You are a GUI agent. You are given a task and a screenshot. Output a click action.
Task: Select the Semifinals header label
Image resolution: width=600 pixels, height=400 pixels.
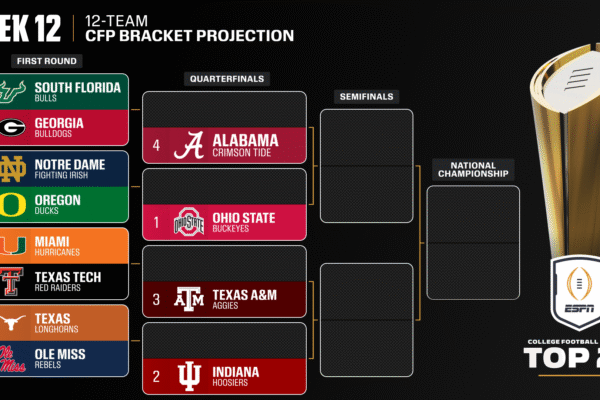[x=365, y=96]
